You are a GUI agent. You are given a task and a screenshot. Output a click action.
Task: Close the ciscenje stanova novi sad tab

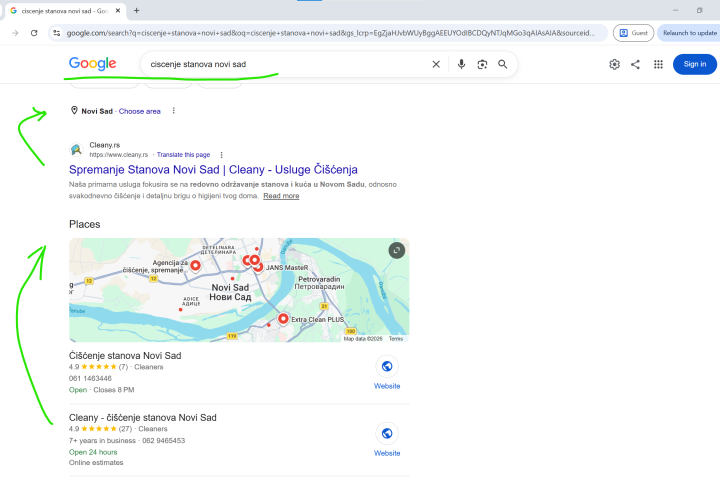tap(118, 11)
